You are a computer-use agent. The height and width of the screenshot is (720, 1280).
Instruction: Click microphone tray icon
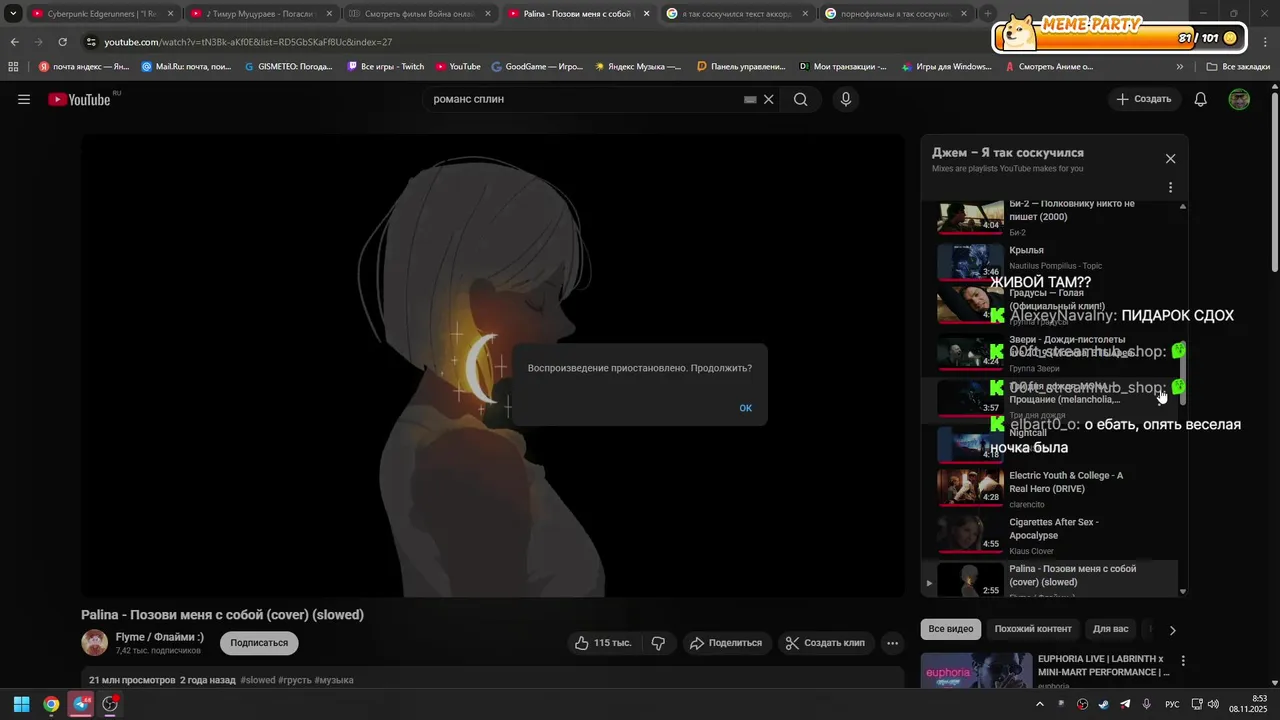point(1147,704)
